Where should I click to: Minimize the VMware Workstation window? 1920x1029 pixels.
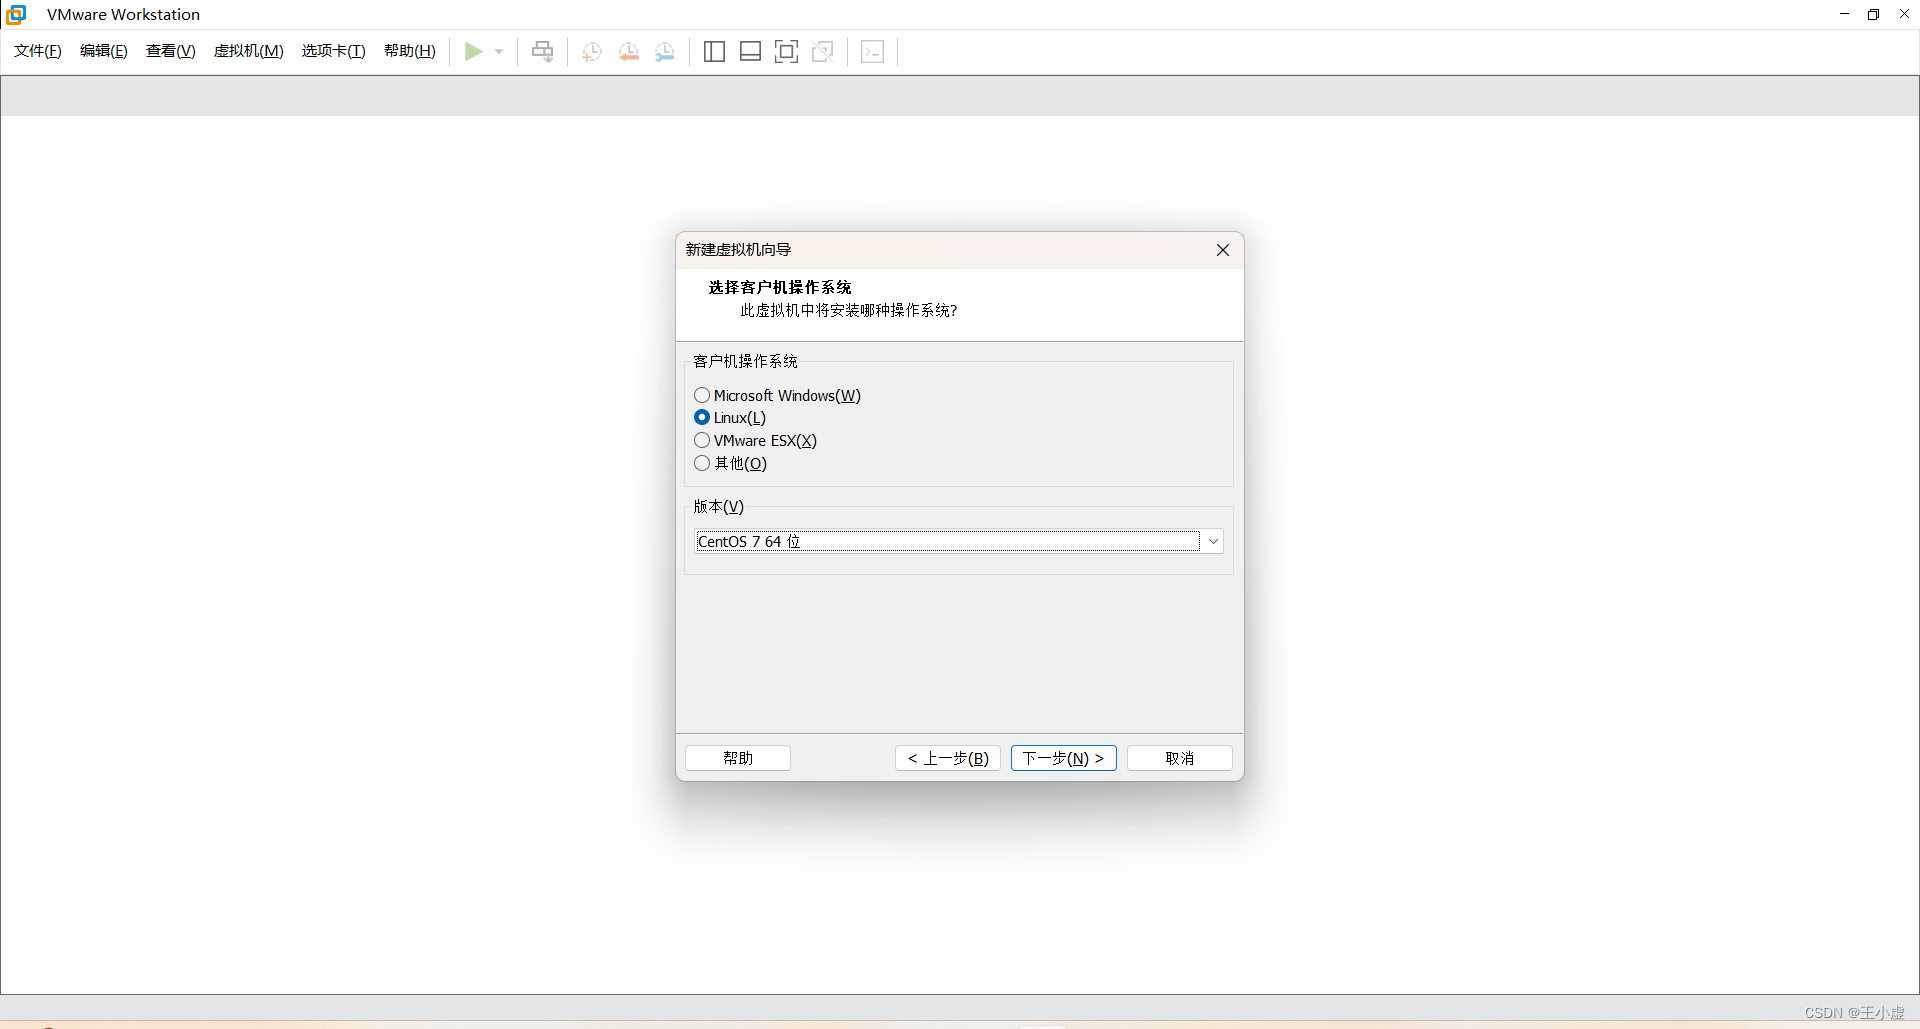coord(1845,14)
